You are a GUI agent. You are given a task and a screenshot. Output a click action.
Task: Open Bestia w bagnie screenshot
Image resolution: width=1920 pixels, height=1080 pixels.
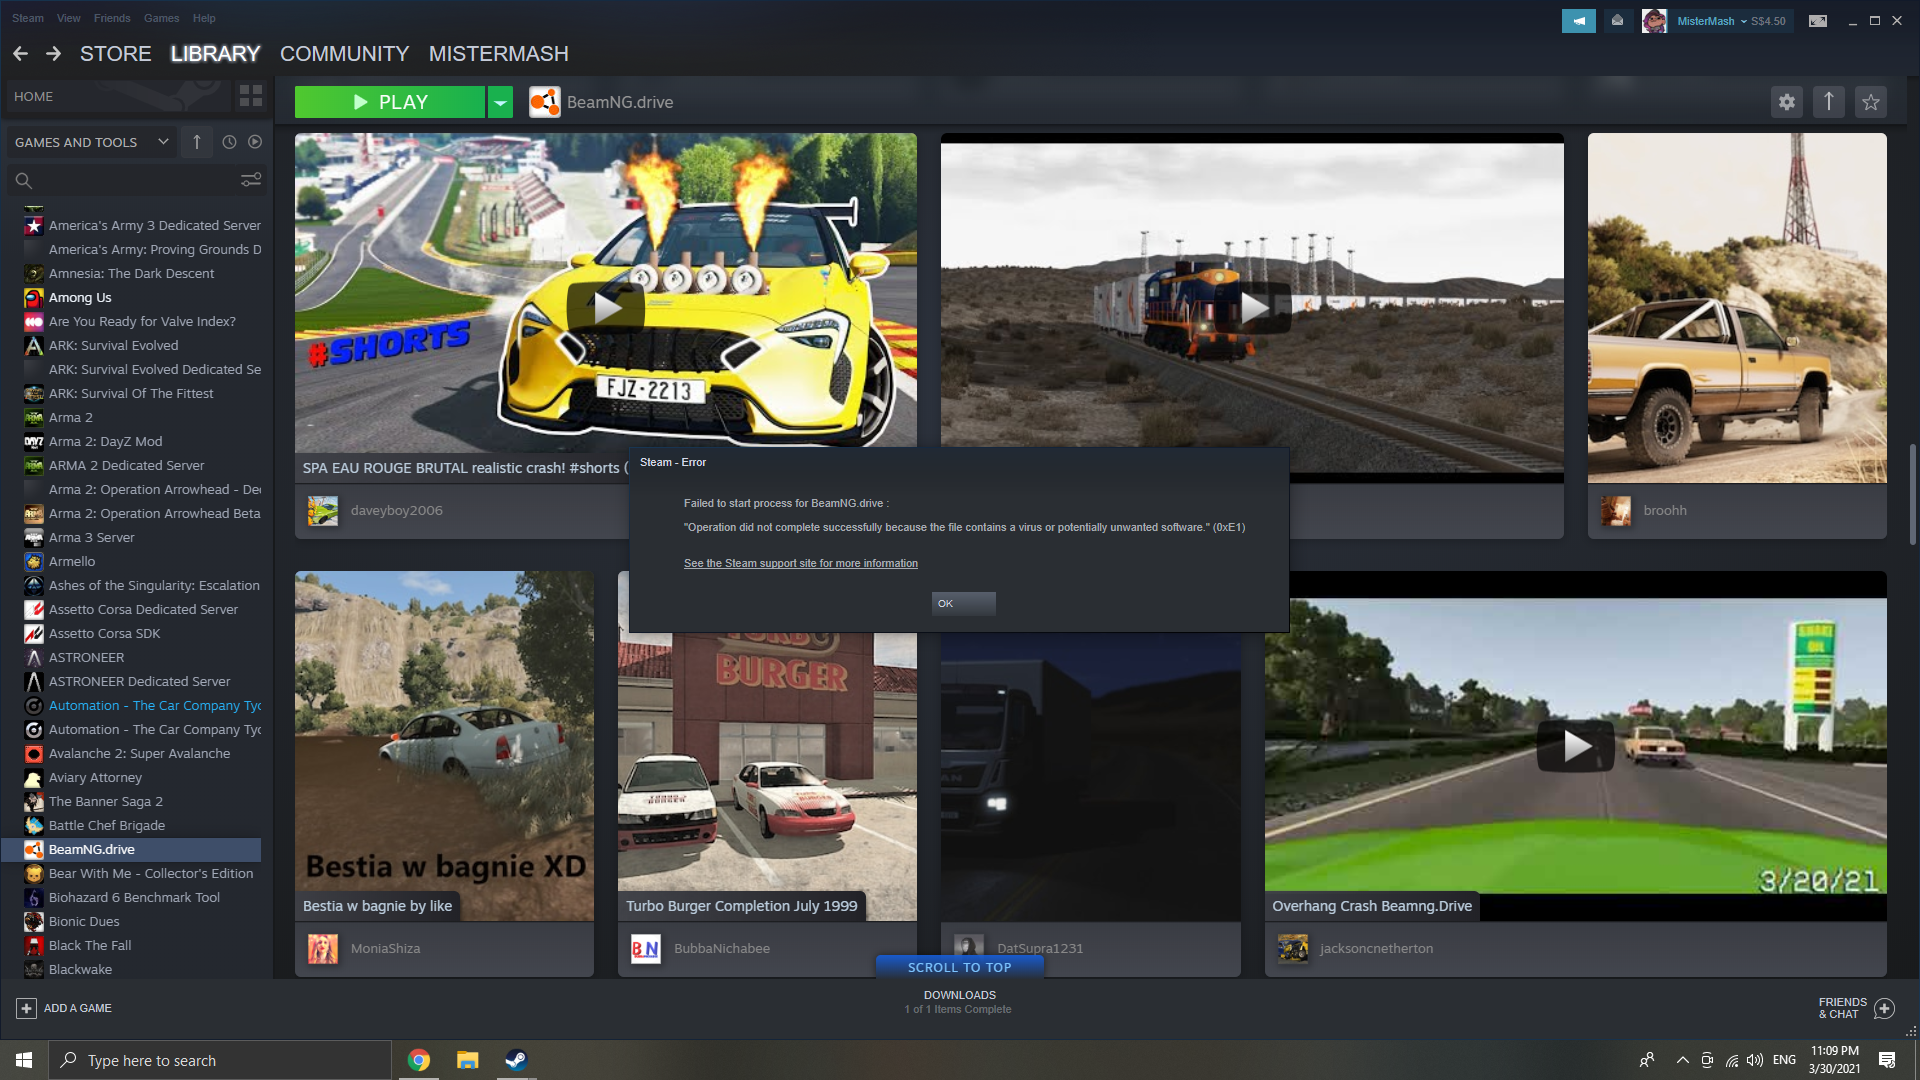pos(444,745)
